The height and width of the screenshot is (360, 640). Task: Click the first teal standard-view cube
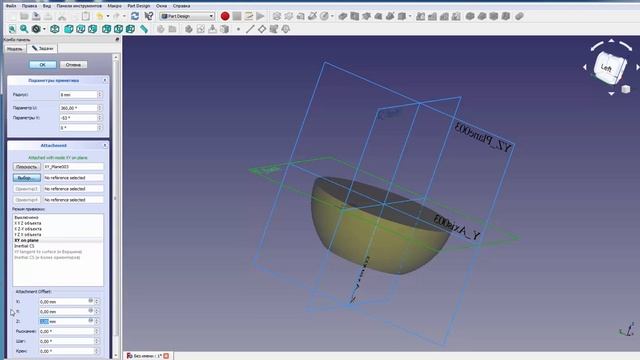pyautogui.click(x=69, y=29)
